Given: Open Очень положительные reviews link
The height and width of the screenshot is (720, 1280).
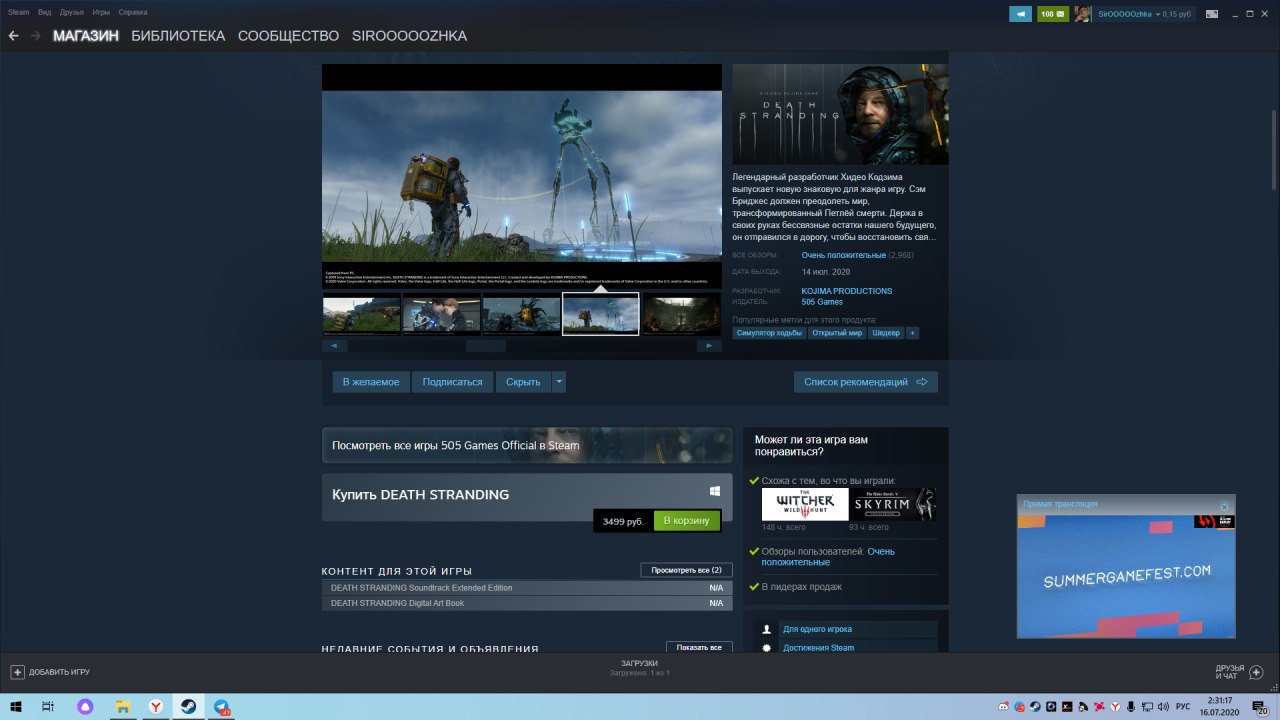Looking at the screenshot, I should [843, 255].
